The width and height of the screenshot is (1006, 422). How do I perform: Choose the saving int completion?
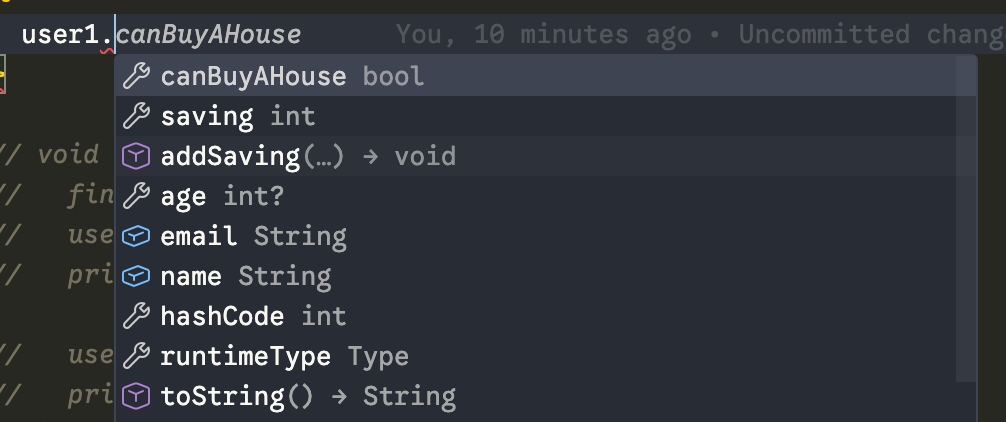point(238,116)
